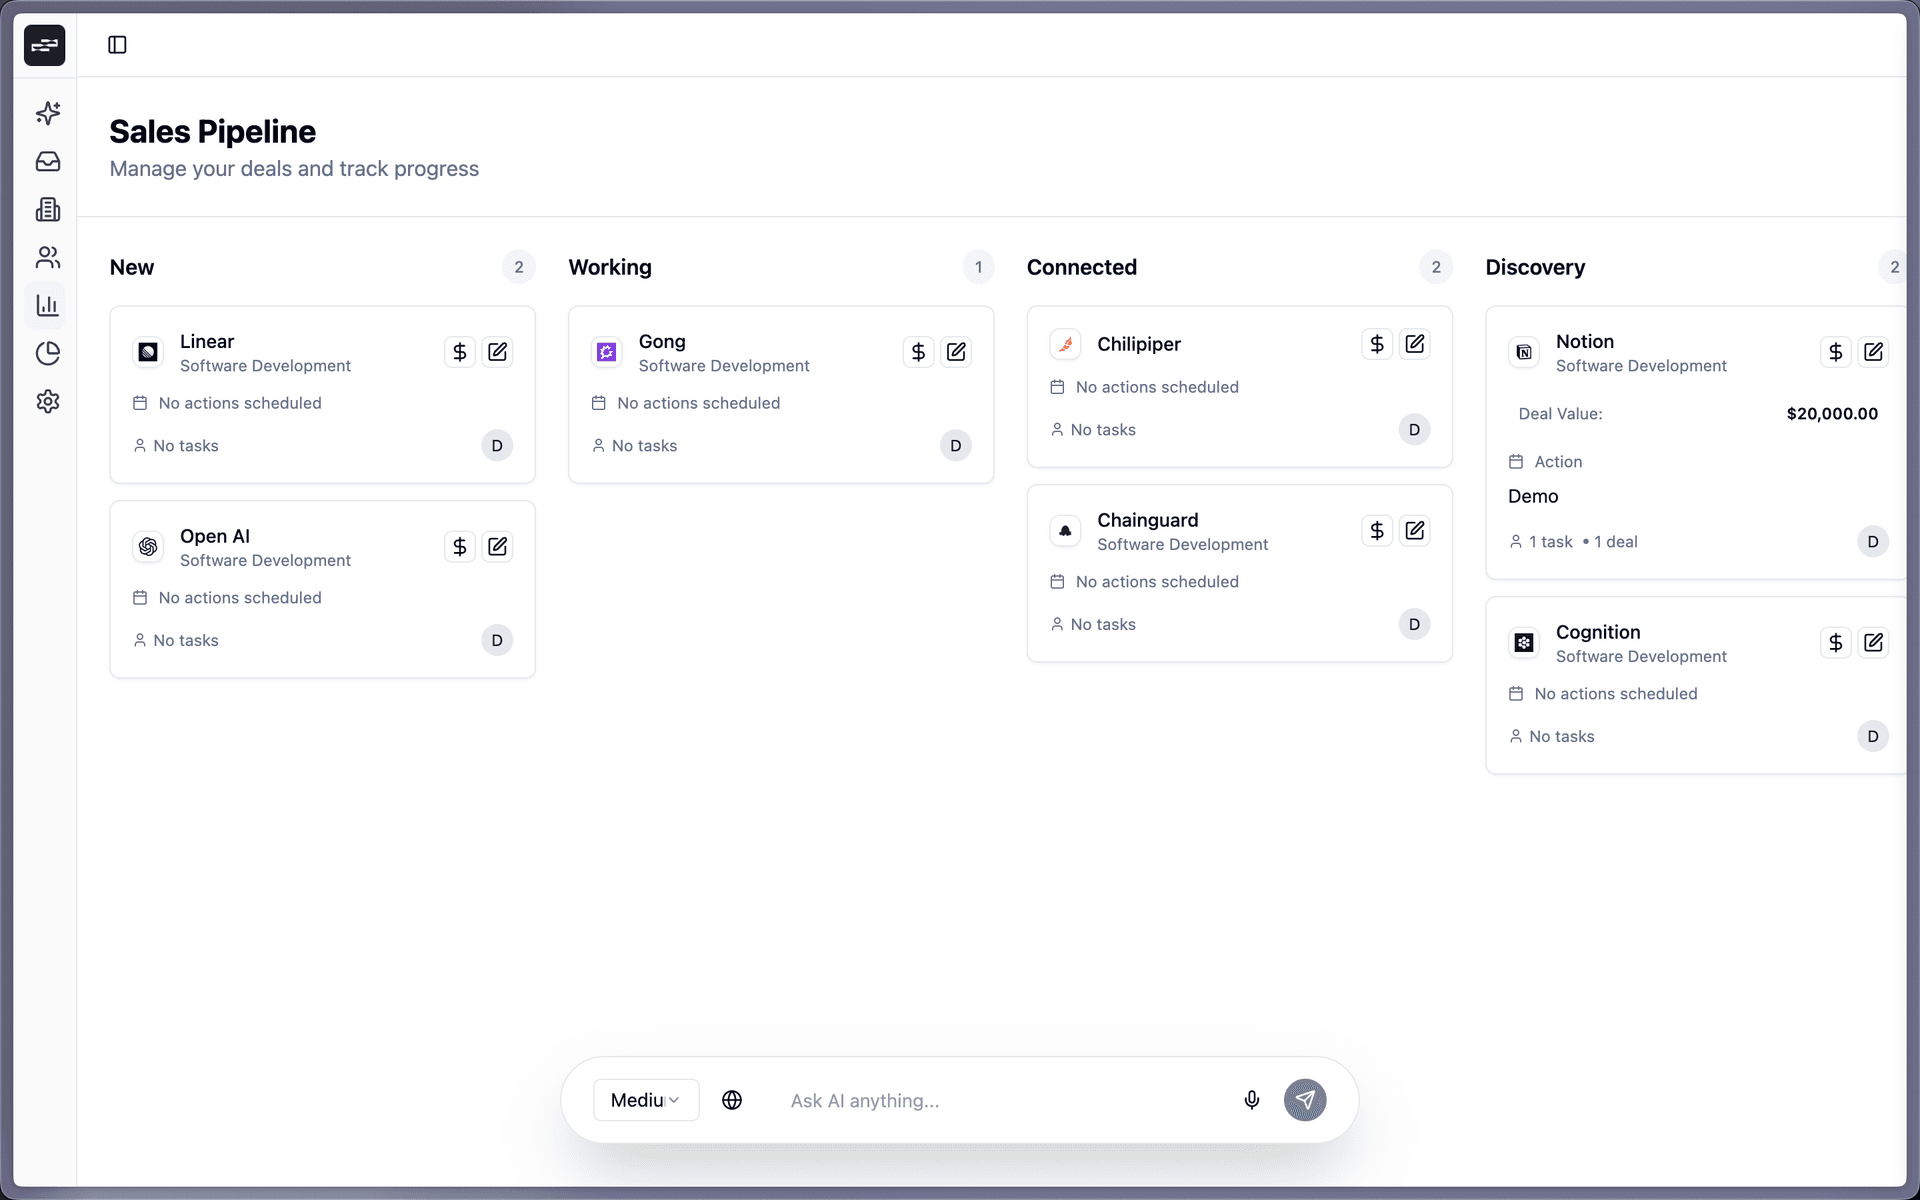The image size is (1920, 1200).
Task: Select the pipeline bar chart sidebar item
Action: [47, 305]
